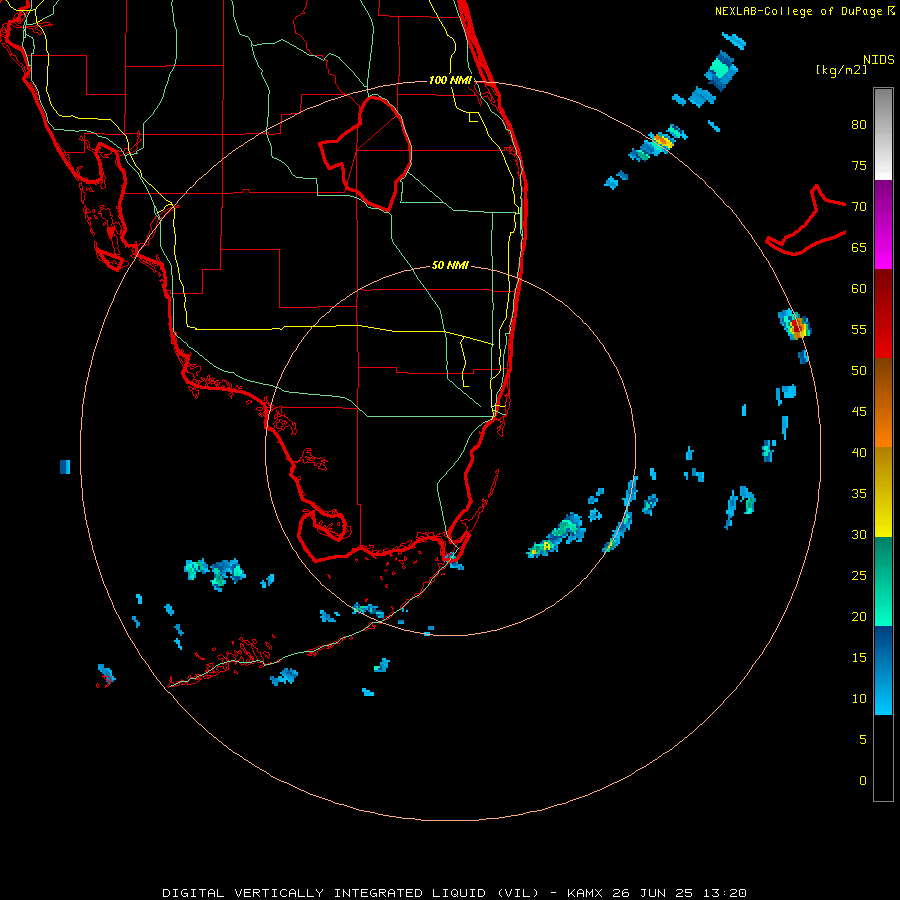Select the 20 value on the VIL scale
This screenshot has height=900, width=900.
[859, 616]
